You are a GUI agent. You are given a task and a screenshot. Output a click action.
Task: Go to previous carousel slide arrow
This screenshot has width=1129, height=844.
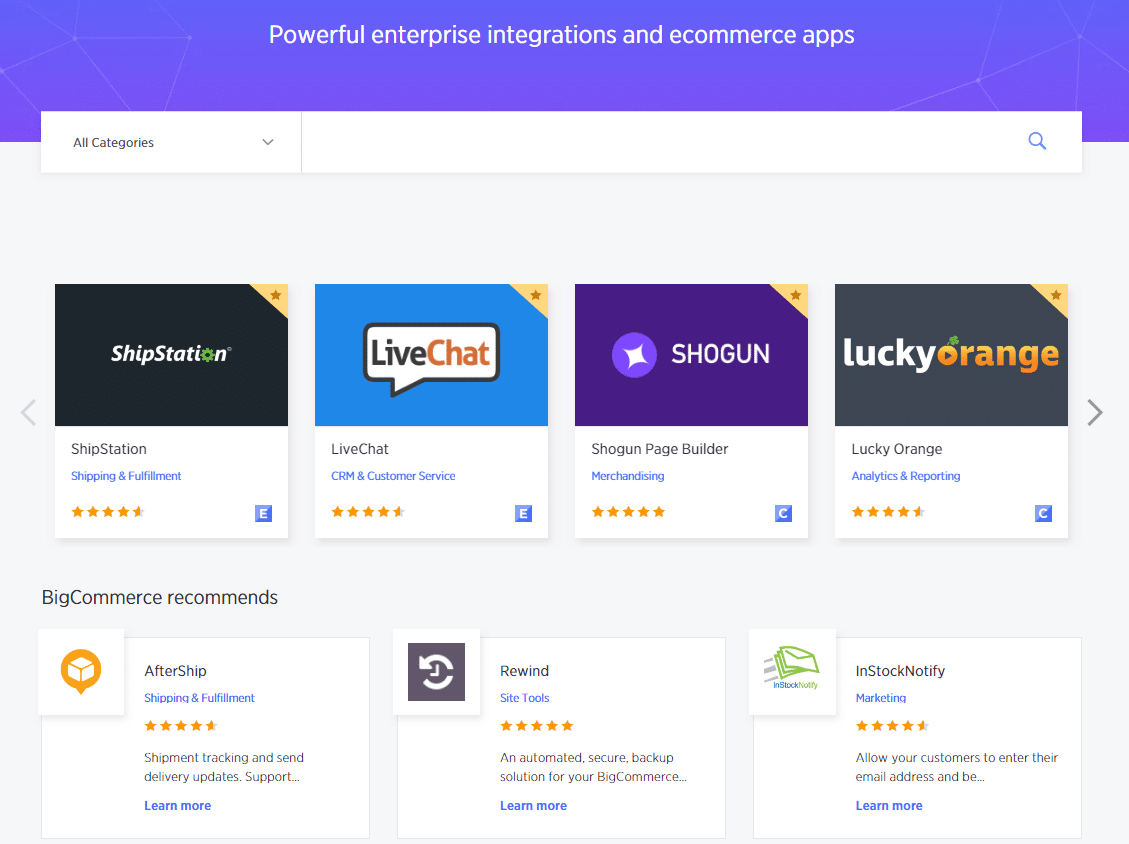coord(28,412)
